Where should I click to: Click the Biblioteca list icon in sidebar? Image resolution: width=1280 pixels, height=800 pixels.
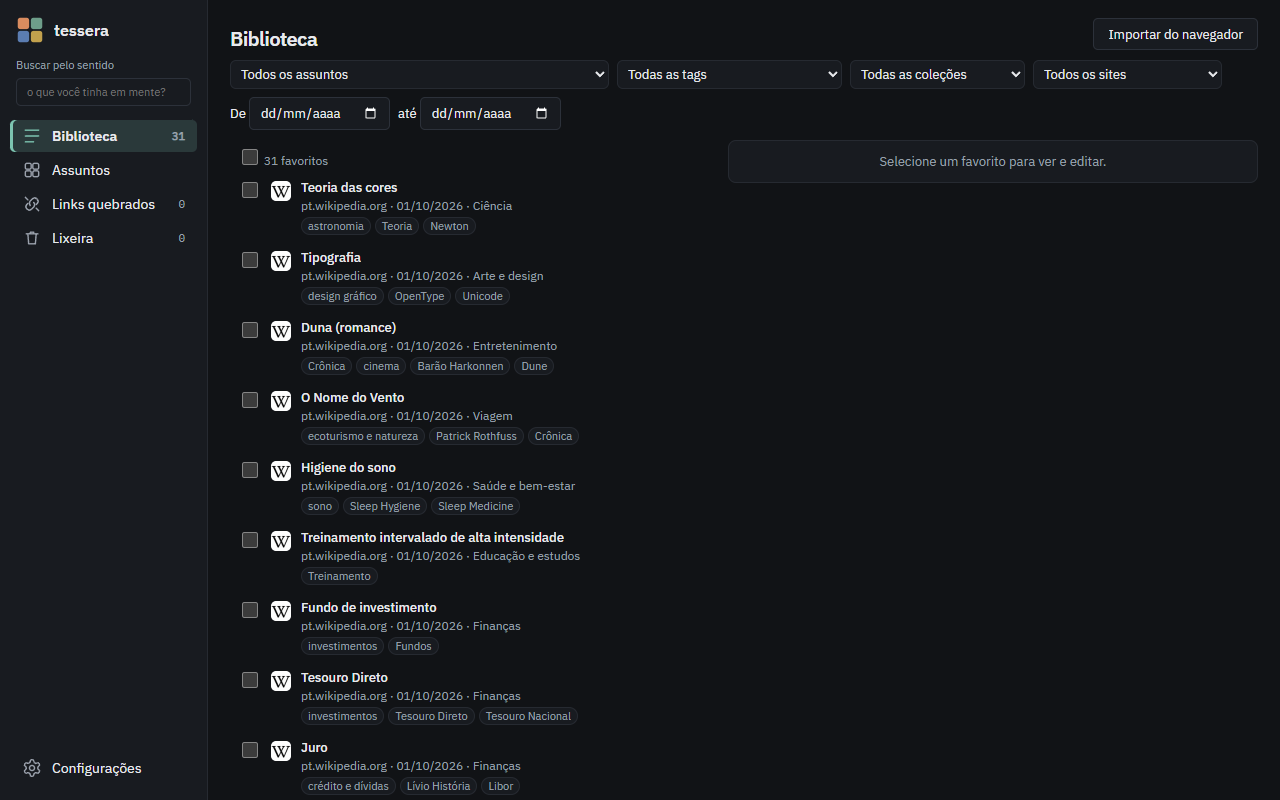tap(32, 136)
